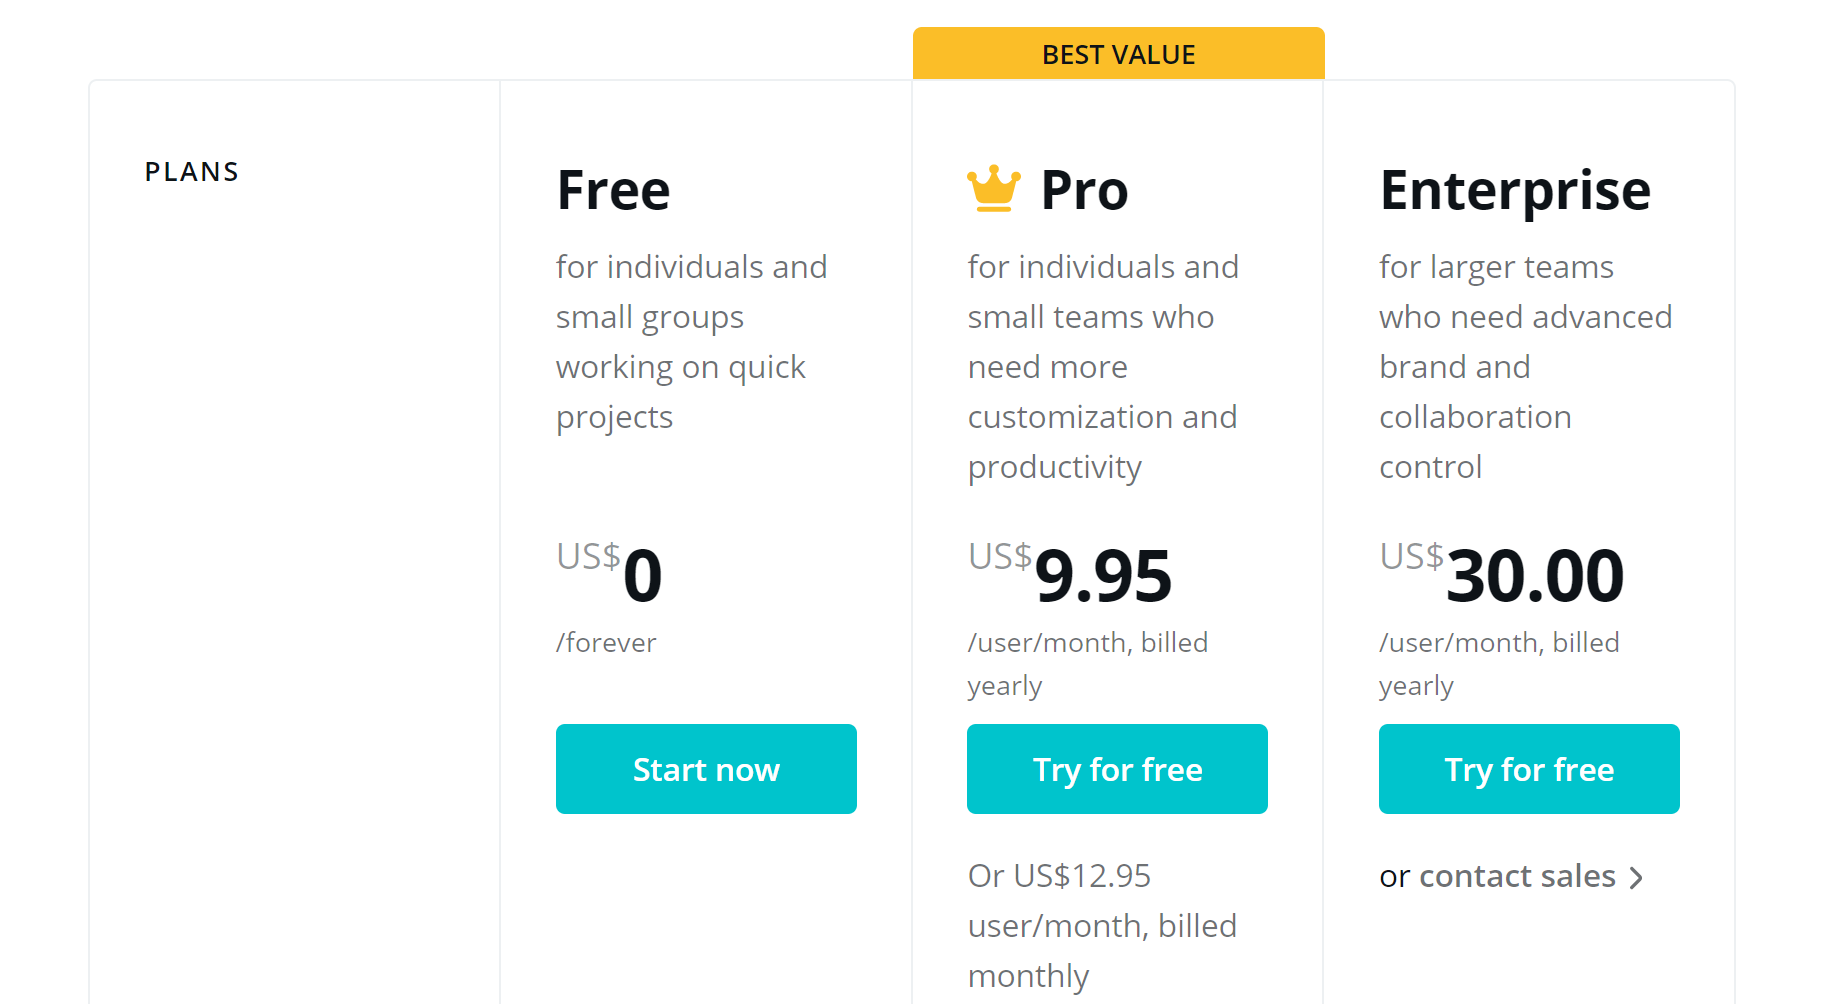The width and height of the screenshot is (1843, 1004).
Task: Click the /forever text under the Free price
Action: pos(605,643)
